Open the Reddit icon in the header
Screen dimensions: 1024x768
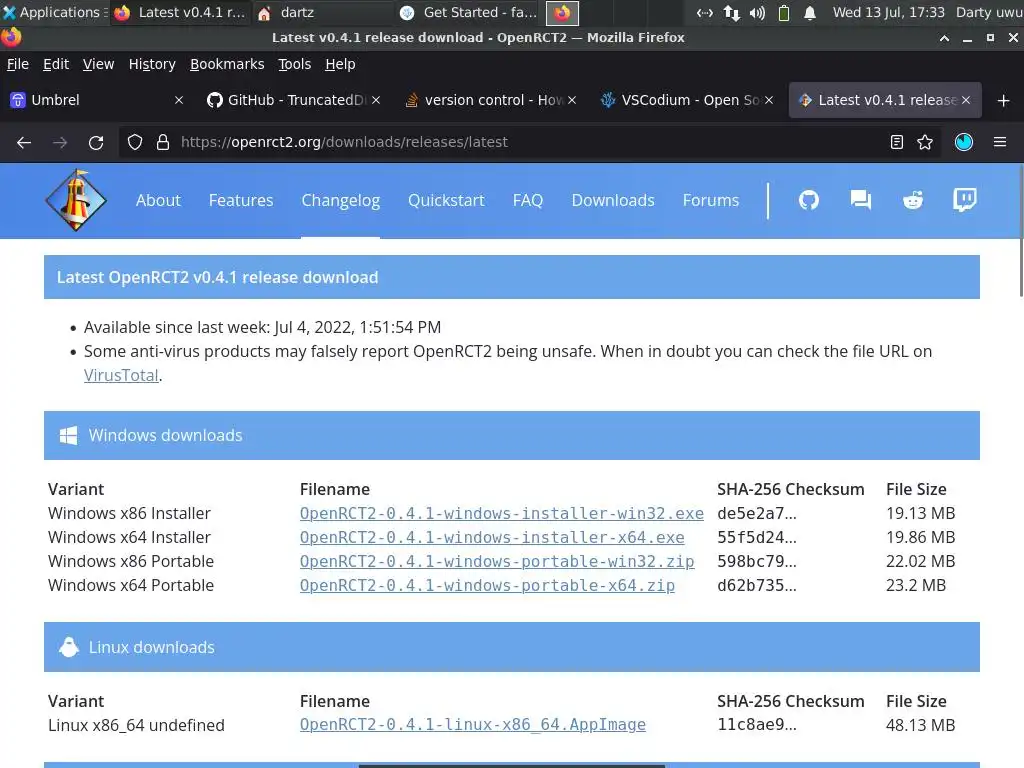tap(913, 200)
